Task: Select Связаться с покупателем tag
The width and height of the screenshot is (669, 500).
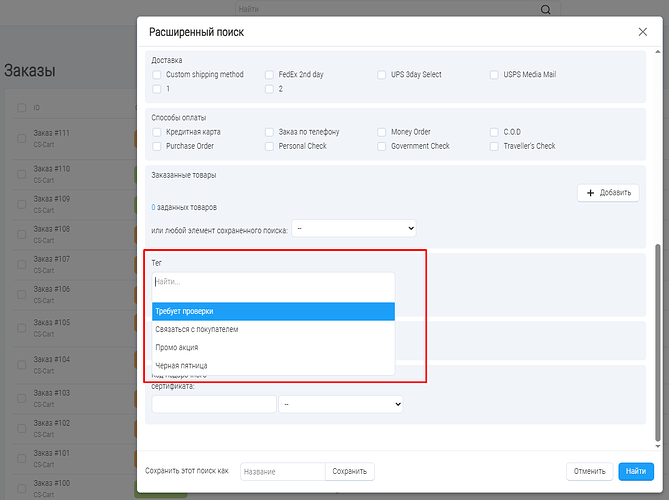Action: point(273,329)
